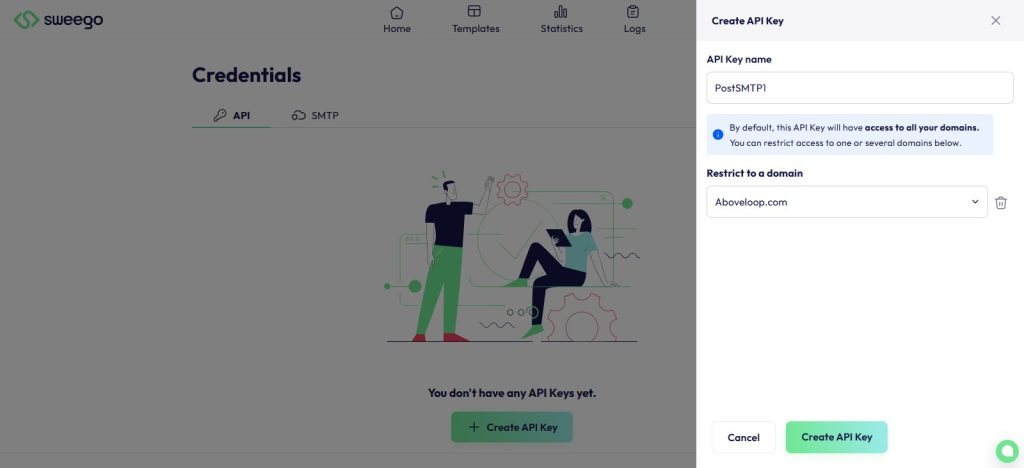Image resolution: width=1024 pixels, height=468 pixels.
Task: Switch to the SMTP credentials tab
Action: coord(315,116)
